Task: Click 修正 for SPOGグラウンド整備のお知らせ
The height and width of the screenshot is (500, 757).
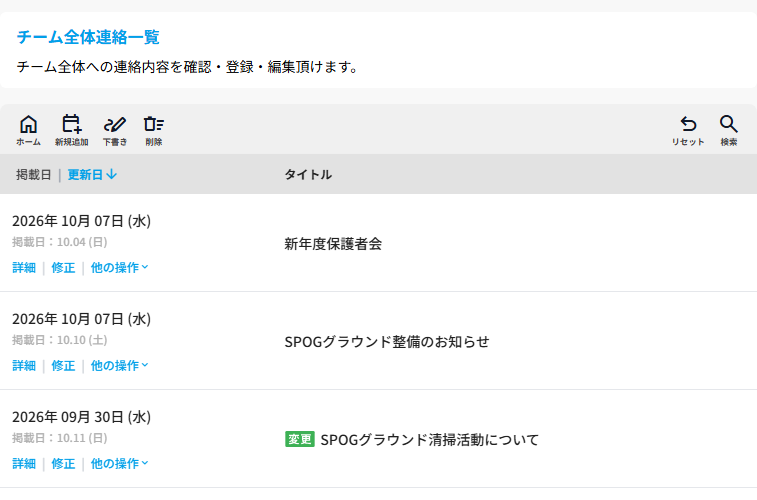Action: point(63,365)
